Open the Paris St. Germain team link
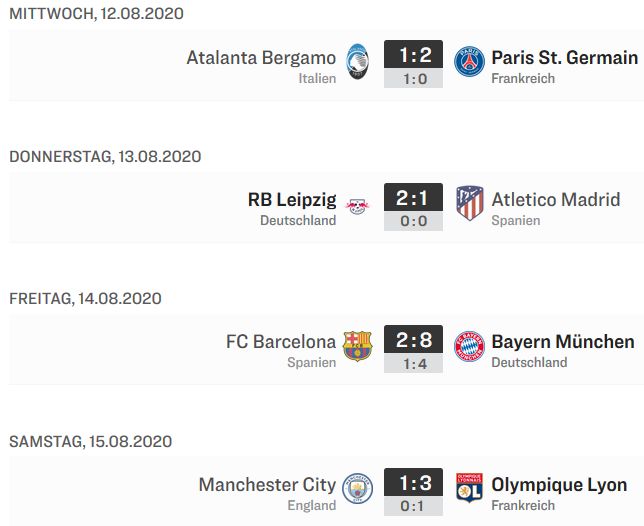Screen dimensions: 644x526 tap(565, 58)
